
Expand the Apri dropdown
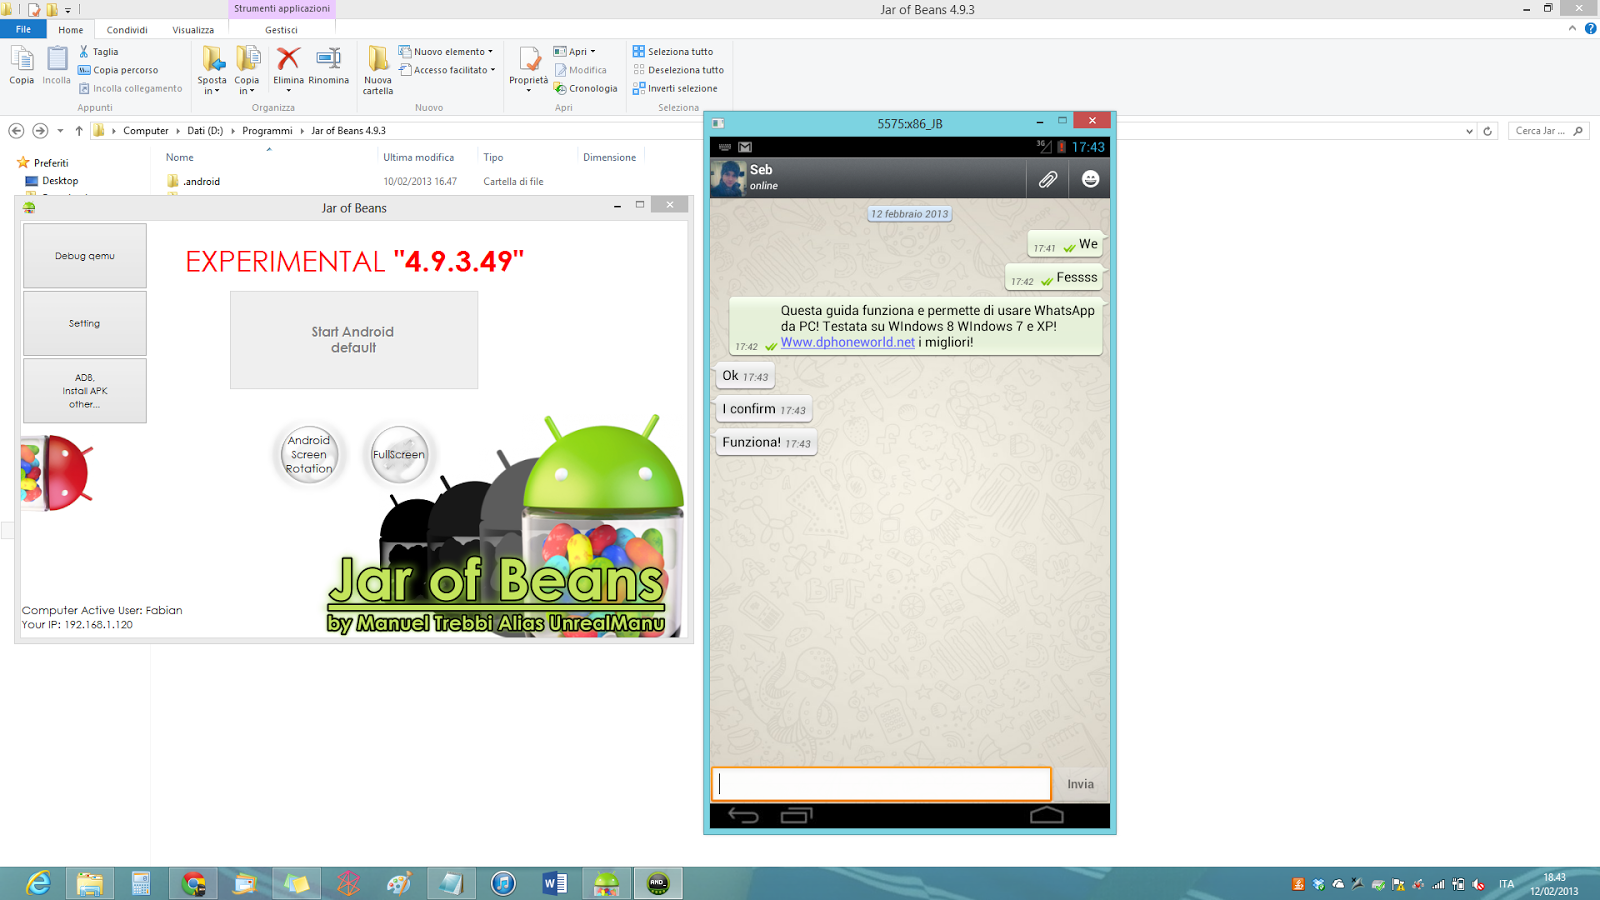pos(593,51)
